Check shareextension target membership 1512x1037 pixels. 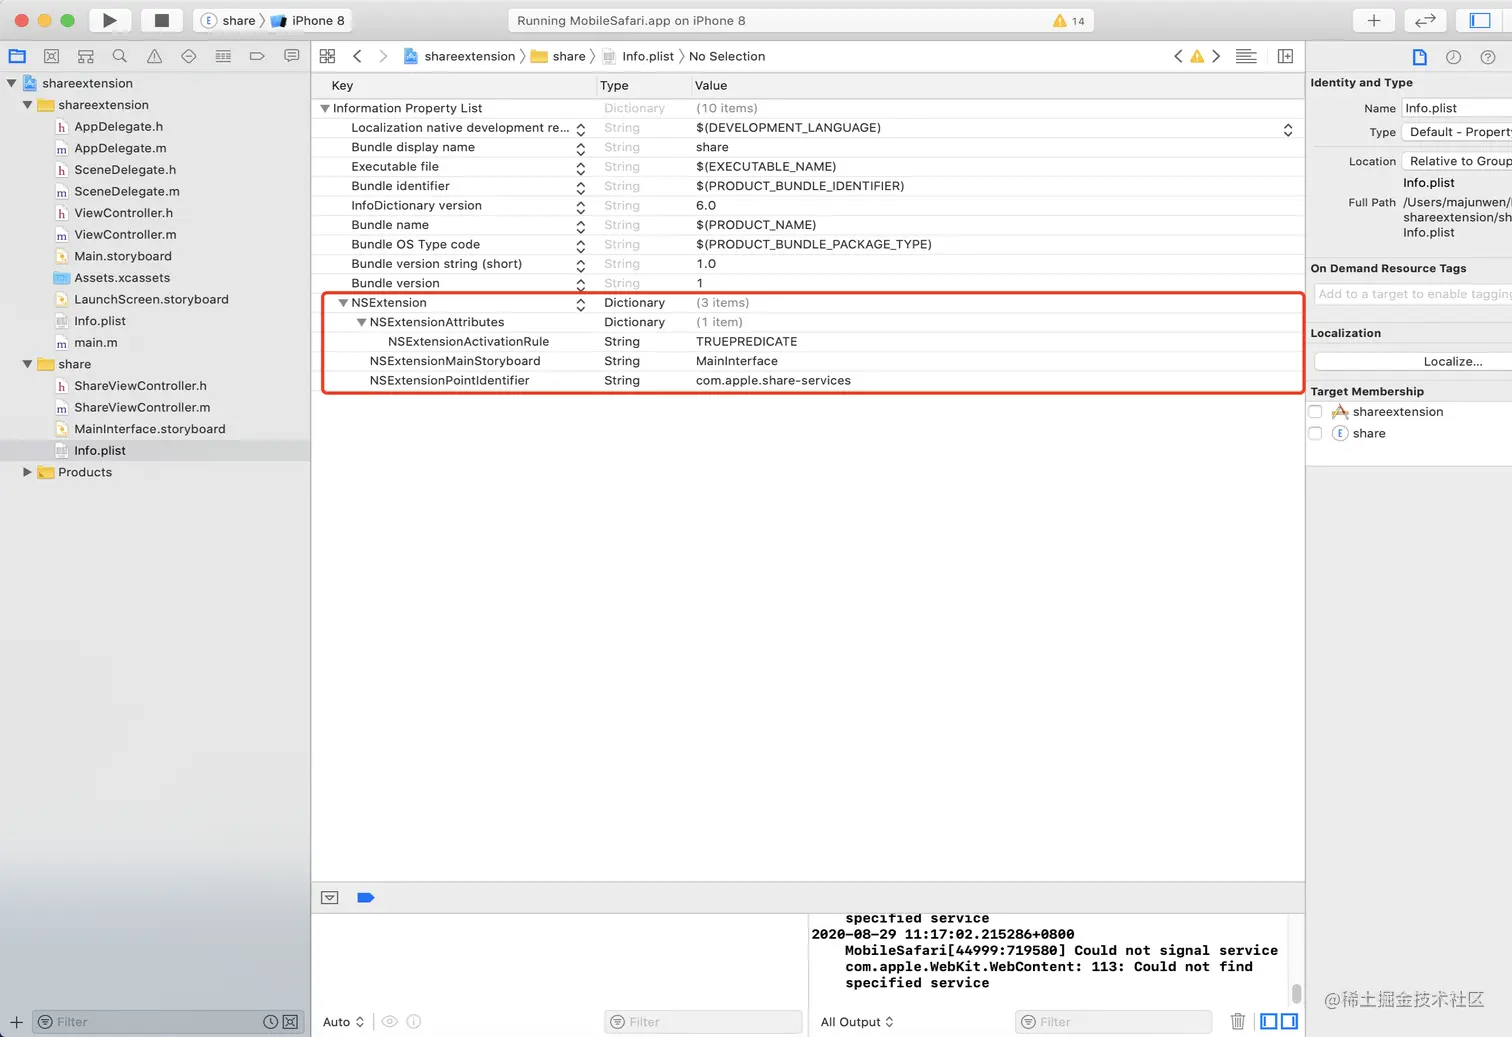click(x=1316, y=412)
